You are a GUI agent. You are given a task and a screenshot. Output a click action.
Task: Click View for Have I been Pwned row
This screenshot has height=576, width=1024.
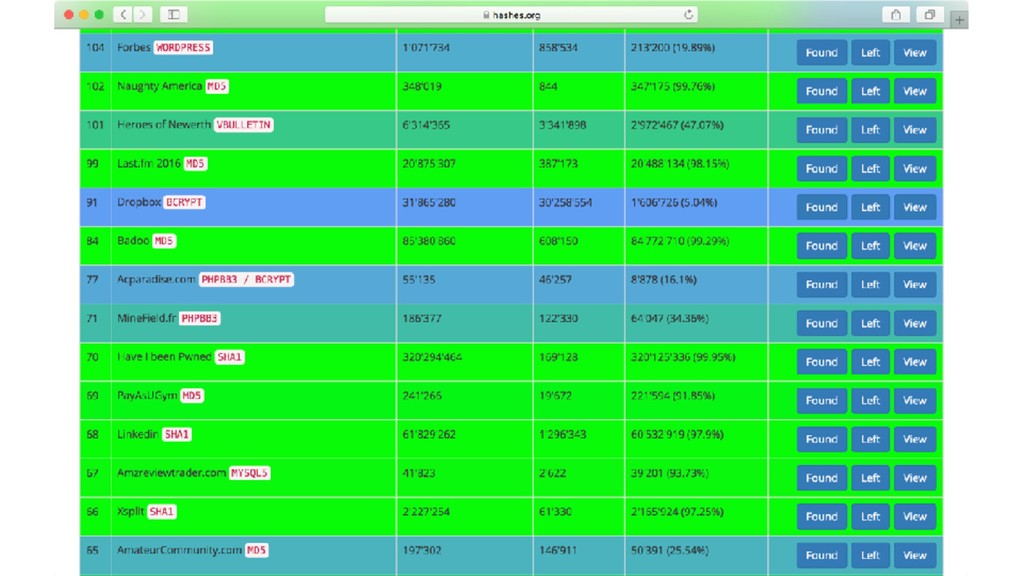[x=914, y=362]
